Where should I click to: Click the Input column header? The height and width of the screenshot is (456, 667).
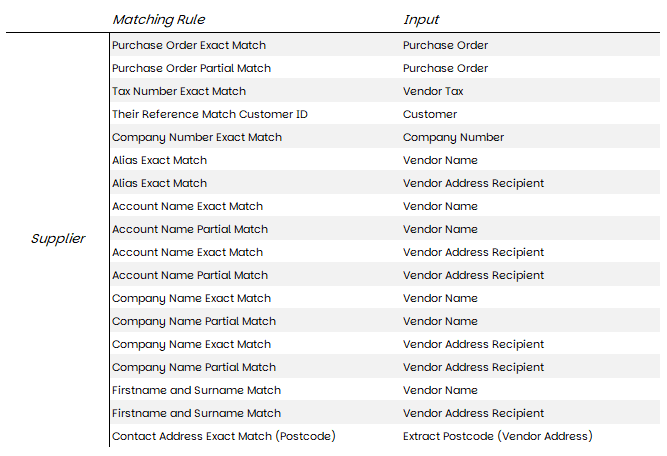point(421,20)
